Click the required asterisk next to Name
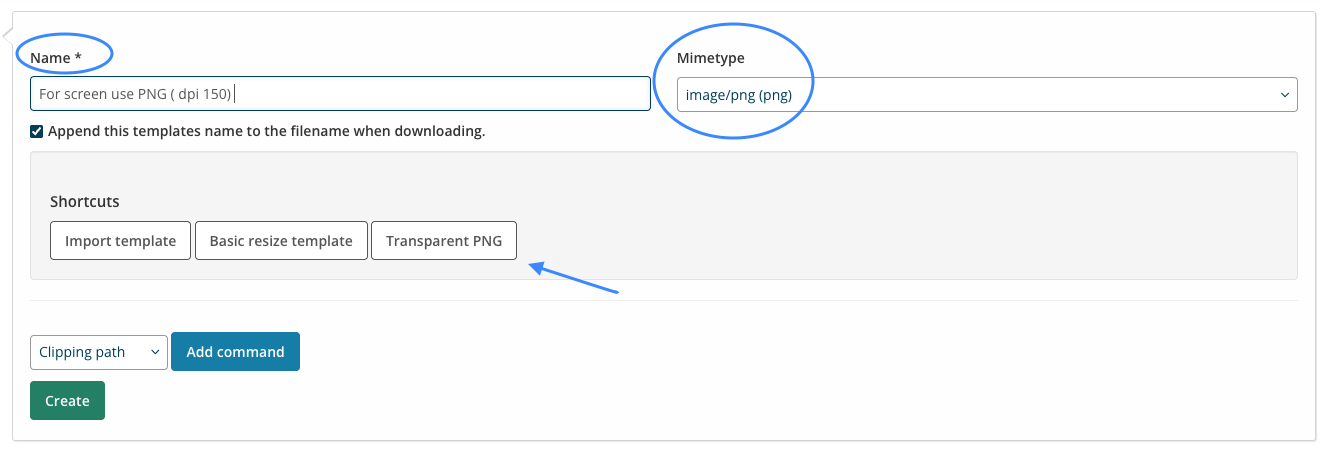The height and width of the screenshot is (466, 1320). 77,57
